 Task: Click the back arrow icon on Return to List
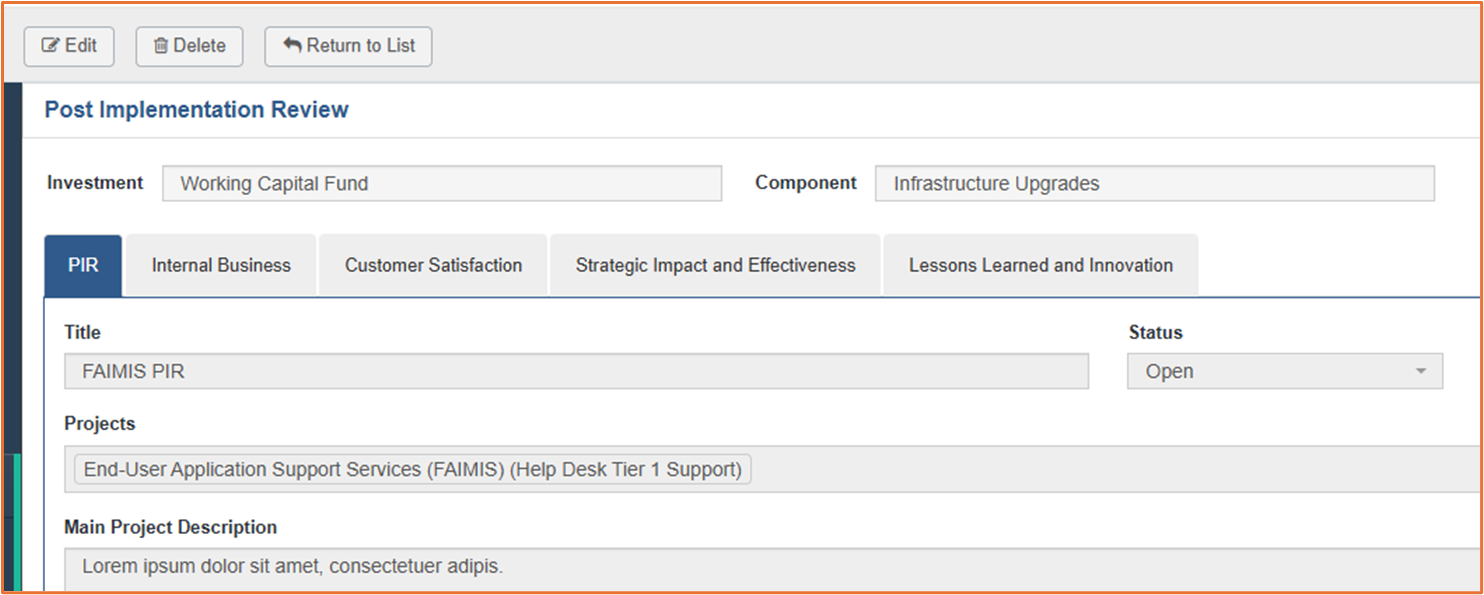point(292,45)
